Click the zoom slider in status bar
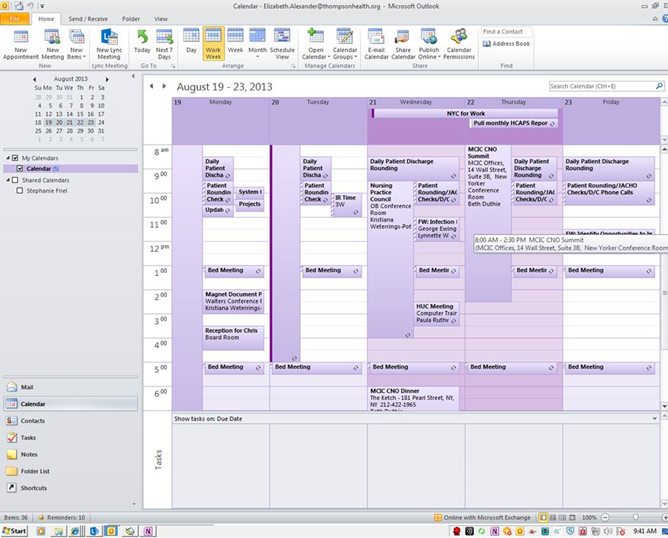This screenshot has height=538, width=668. [x=635, y=518]
